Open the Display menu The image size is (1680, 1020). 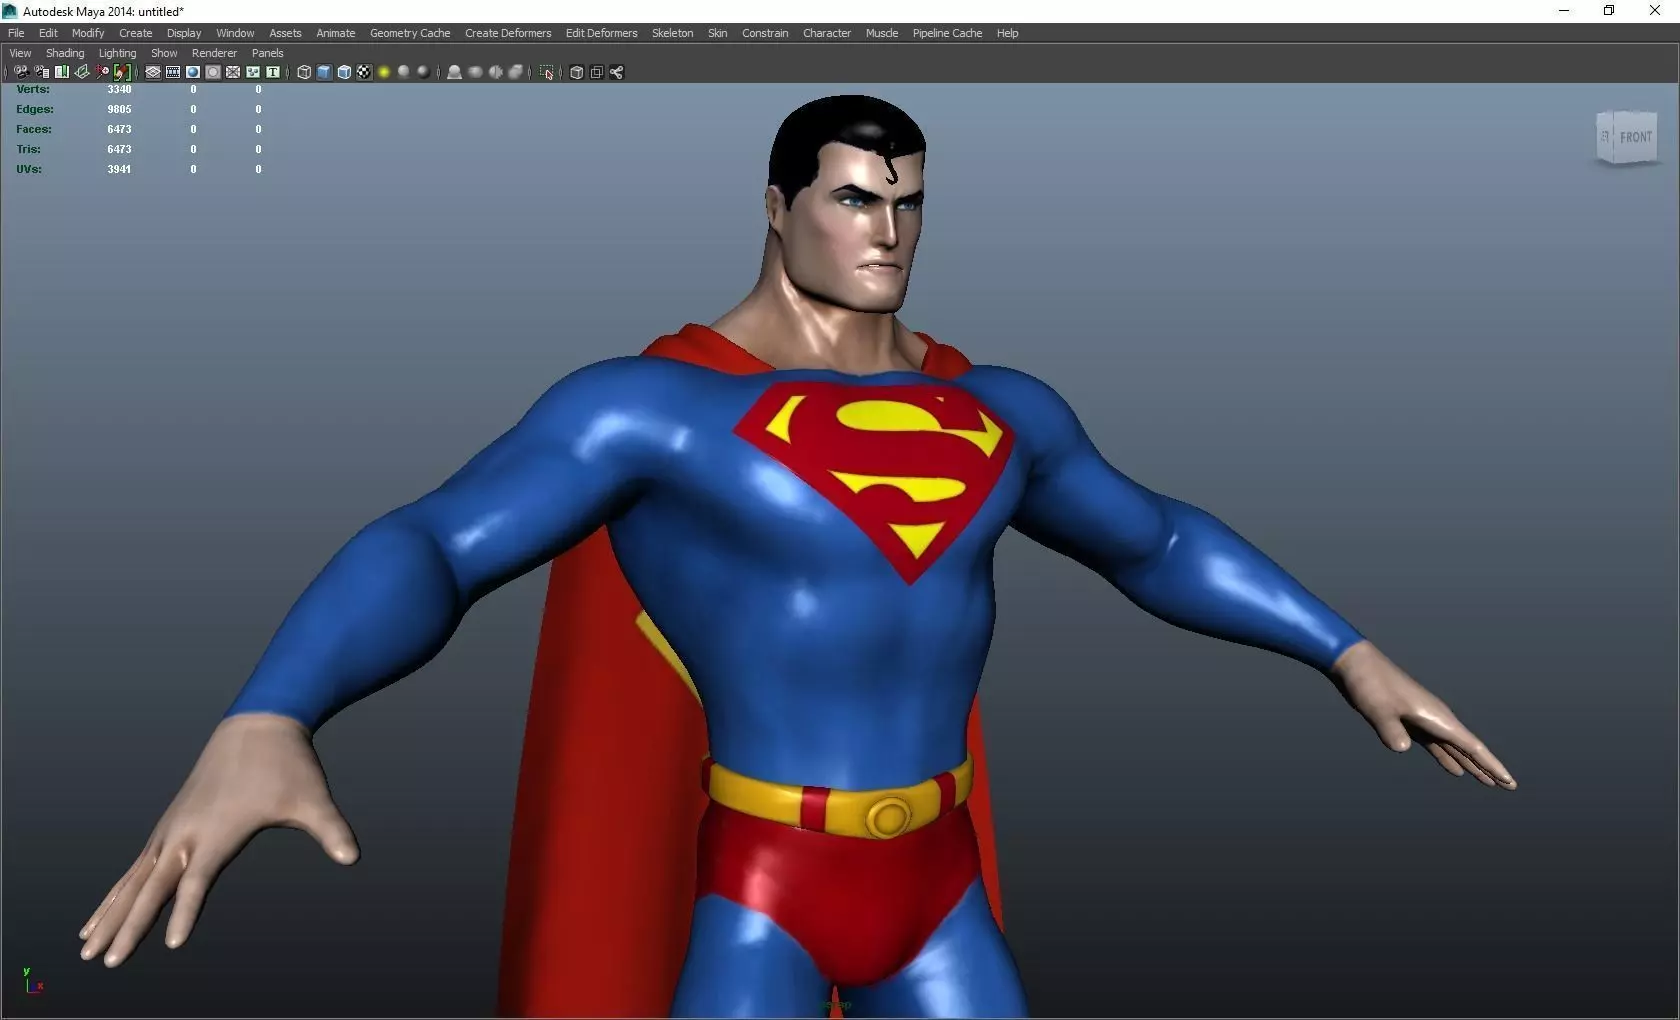pyautogui.click(x=184, y=33)
